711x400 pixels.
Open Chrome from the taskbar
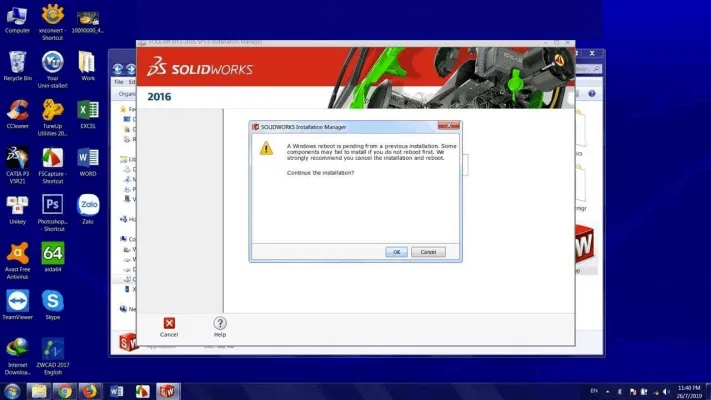click(x=64, y=391)
